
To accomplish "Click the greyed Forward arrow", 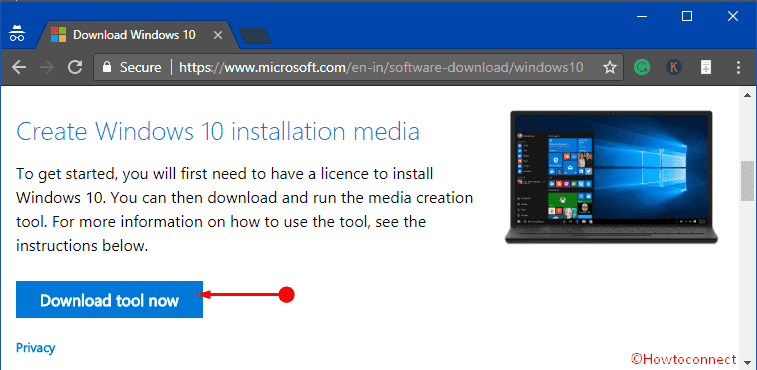I will point(46,67).
